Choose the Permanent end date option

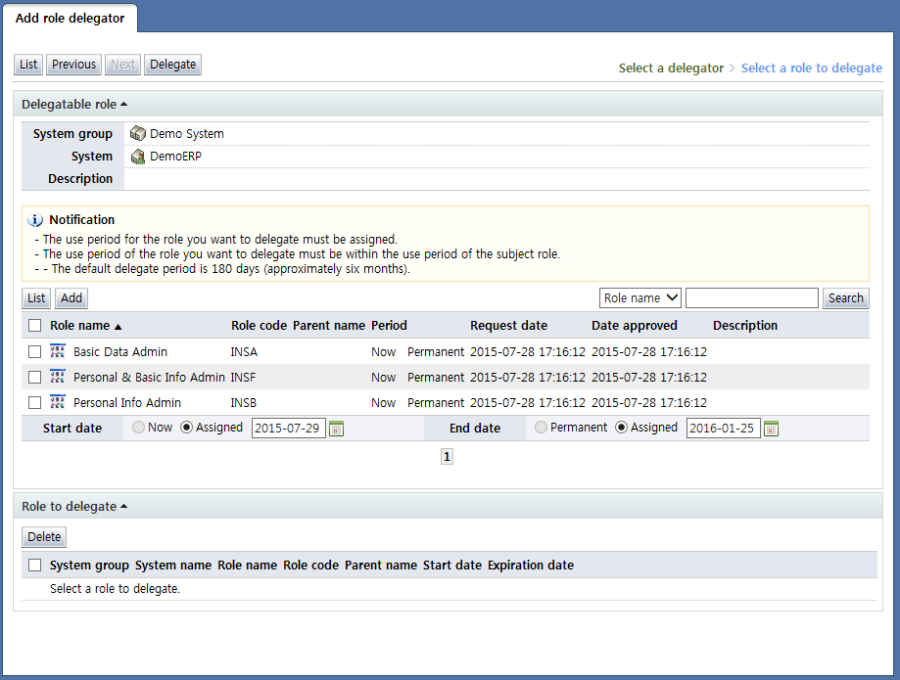pos(541,428)
